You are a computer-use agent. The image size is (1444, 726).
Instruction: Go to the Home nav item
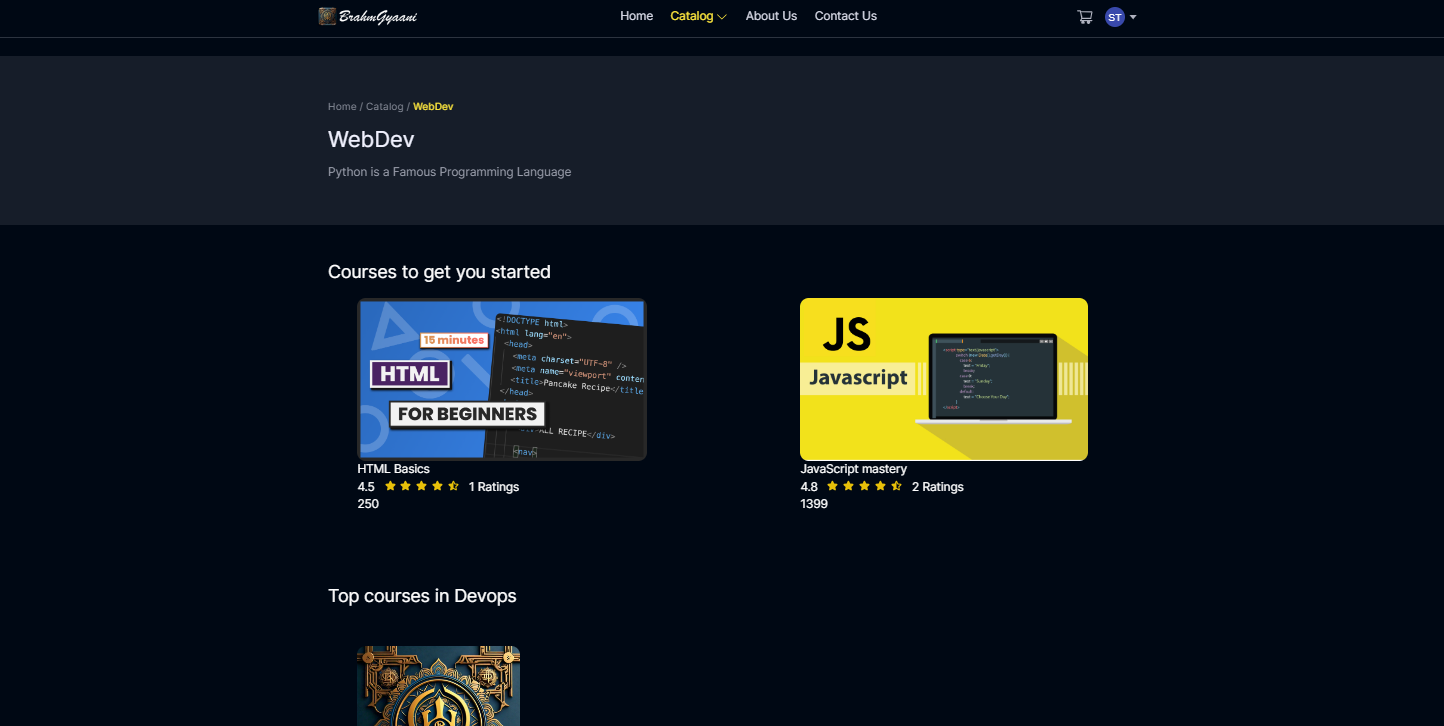tap(636, 16)
